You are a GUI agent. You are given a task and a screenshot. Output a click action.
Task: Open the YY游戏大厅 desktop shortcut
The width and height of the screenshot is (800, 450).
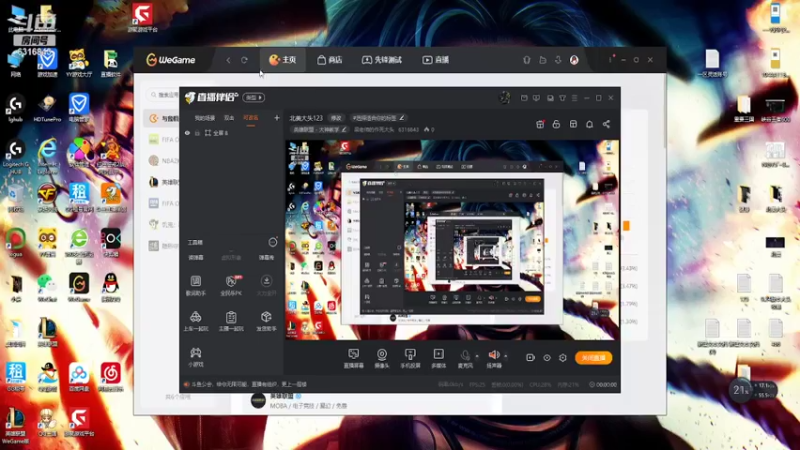(x=79, y=63)
